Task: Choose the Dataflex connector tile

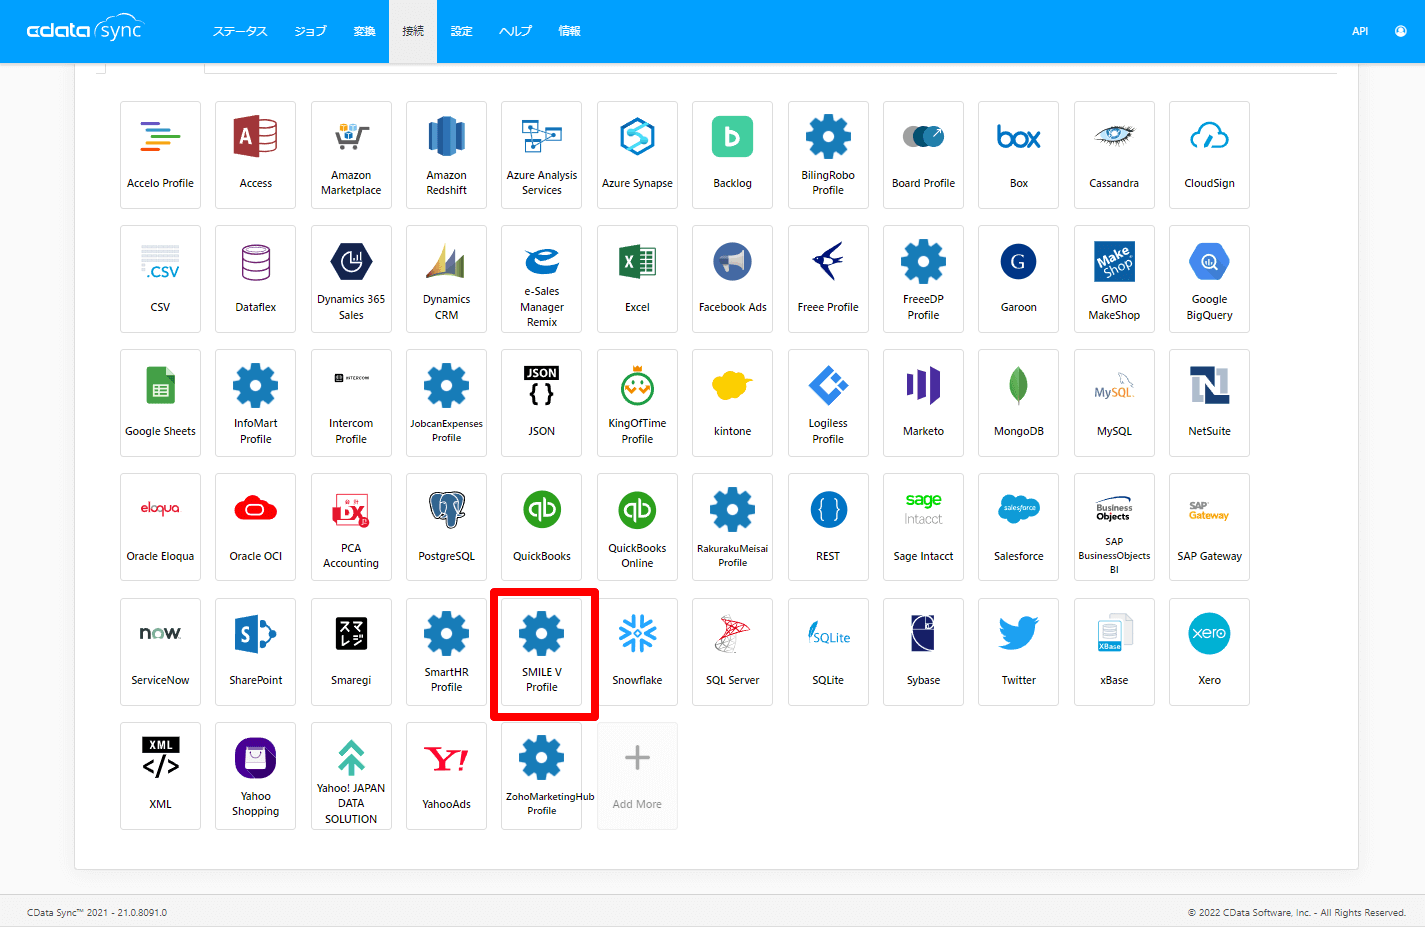Action: [x=255, y=279]
